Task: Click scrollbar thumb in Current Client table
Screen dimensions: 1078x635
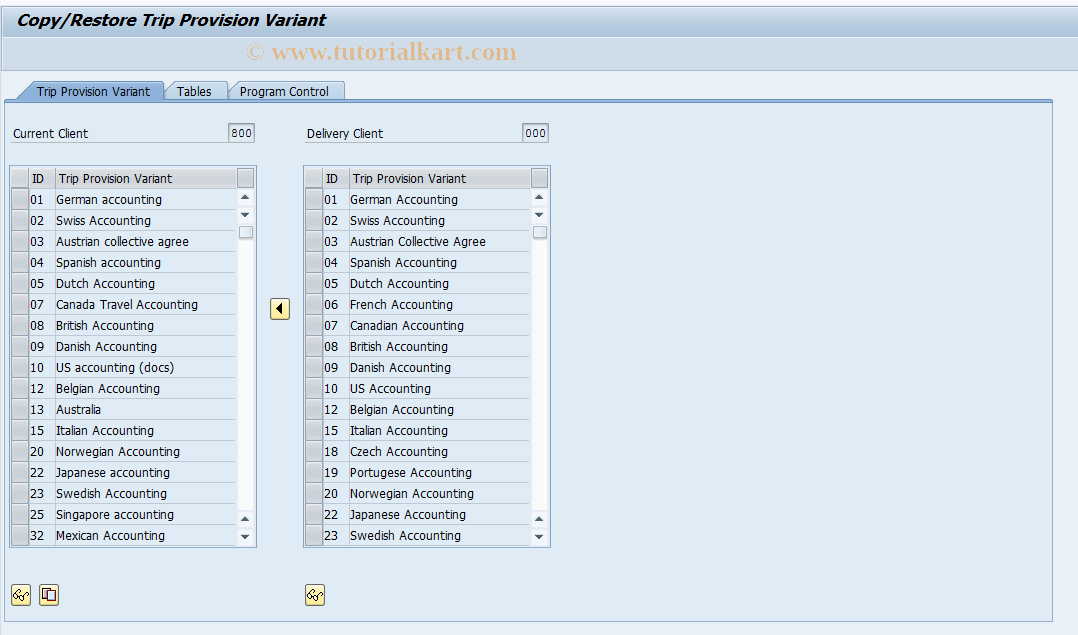Action: 245,232
